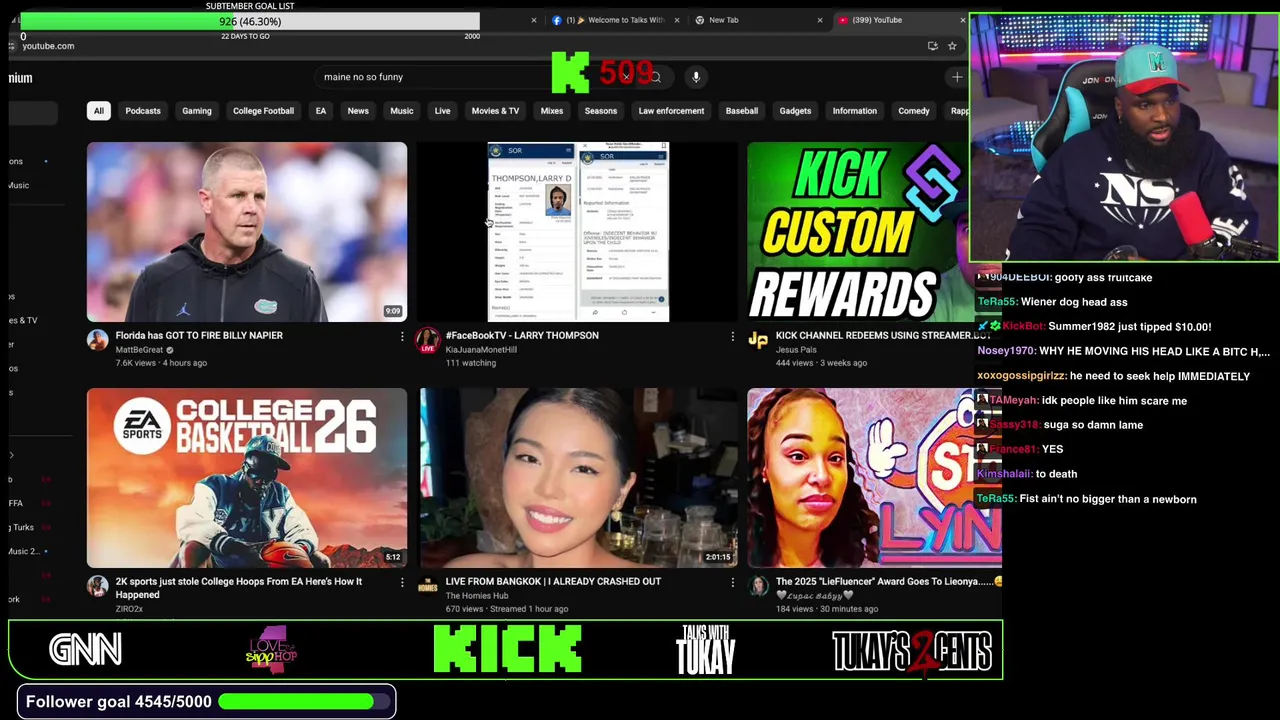Open Larry Thompson SOR live thumbnail

pos(578,232)
